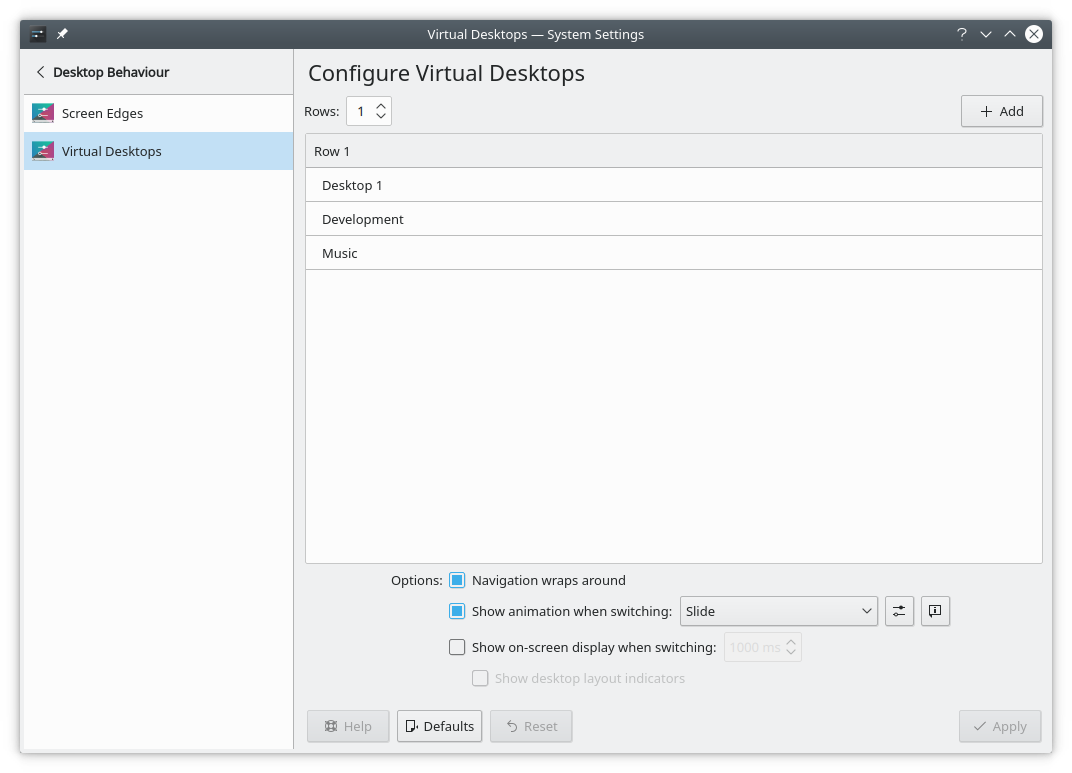Viewport: 1072px width, 773px height.
Task: Go back using Desktop Behaviour arrow
Action: 41,72
